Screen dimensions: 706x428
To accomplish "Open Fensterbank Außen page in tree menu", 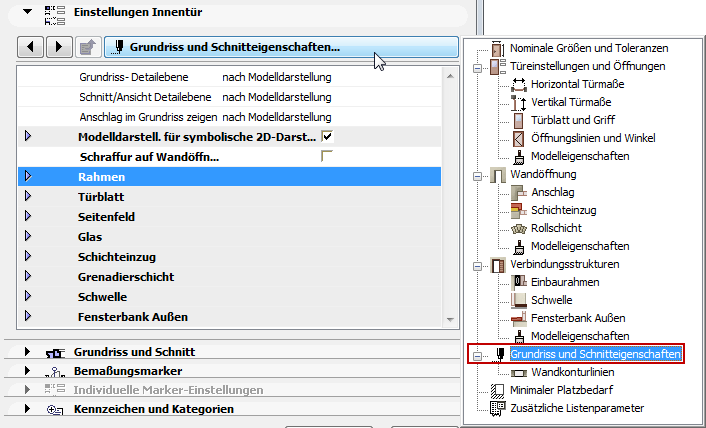I will [x=578, y=318].
